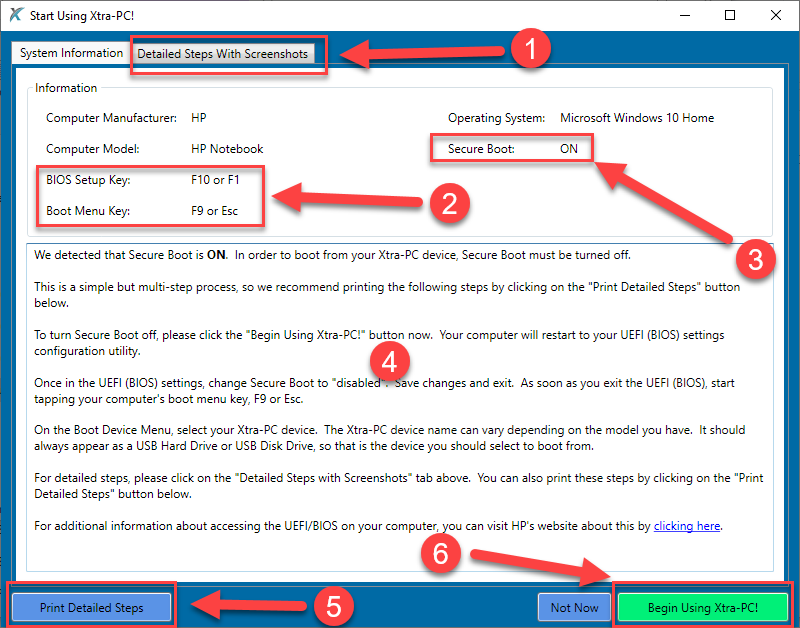The image size is (800, 628).
Task: Click the Not Now button
Action: pyautogui.click(x=574, y=607)
